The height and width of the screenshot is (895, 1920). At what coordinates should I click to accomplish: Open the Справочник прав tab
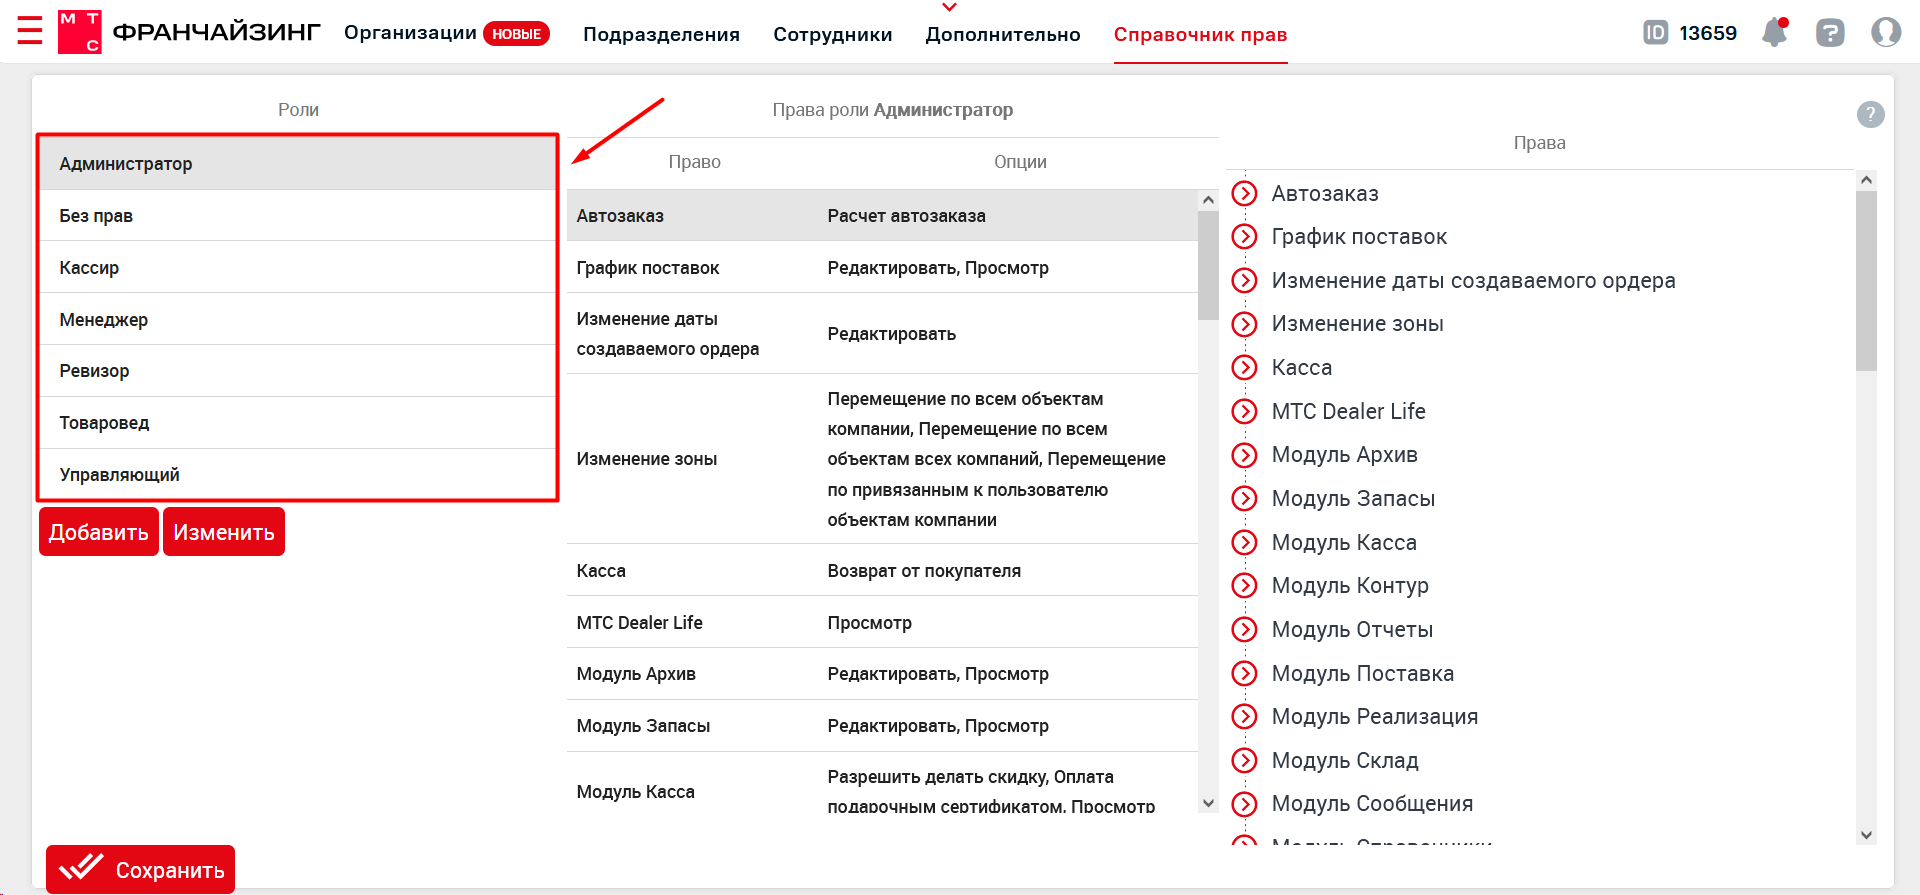(x=1200, y=34)
